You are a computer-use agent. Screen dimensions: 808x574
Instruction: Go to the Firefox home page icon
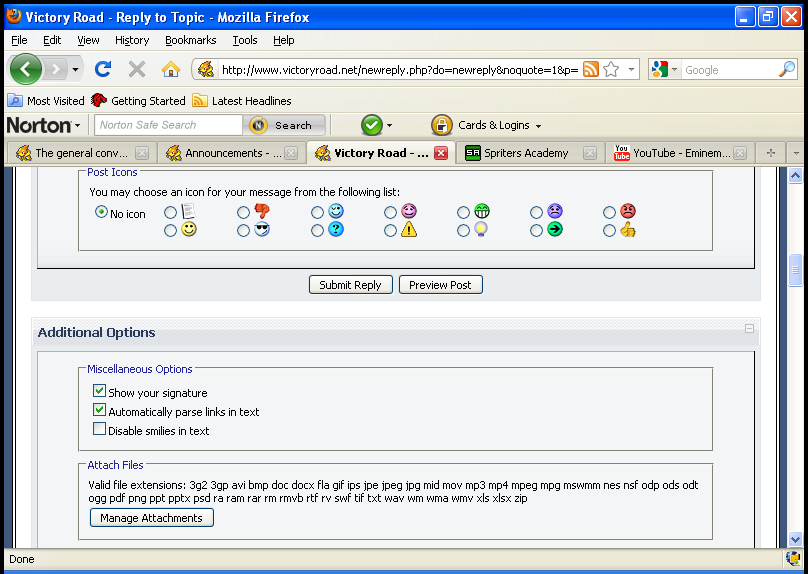click(x=171, y=69)
